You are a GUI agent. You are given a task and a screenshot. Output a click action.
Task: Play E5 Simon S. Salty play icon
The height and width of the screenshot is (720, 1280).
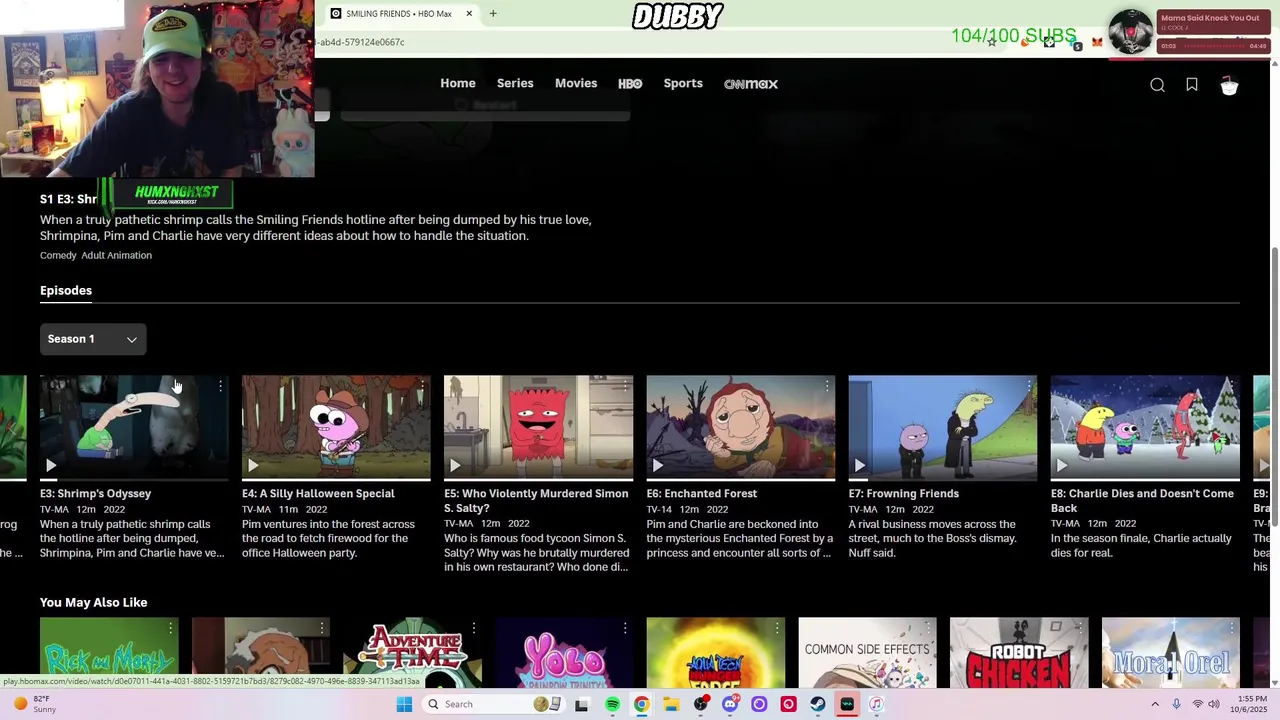click(455, 465)
